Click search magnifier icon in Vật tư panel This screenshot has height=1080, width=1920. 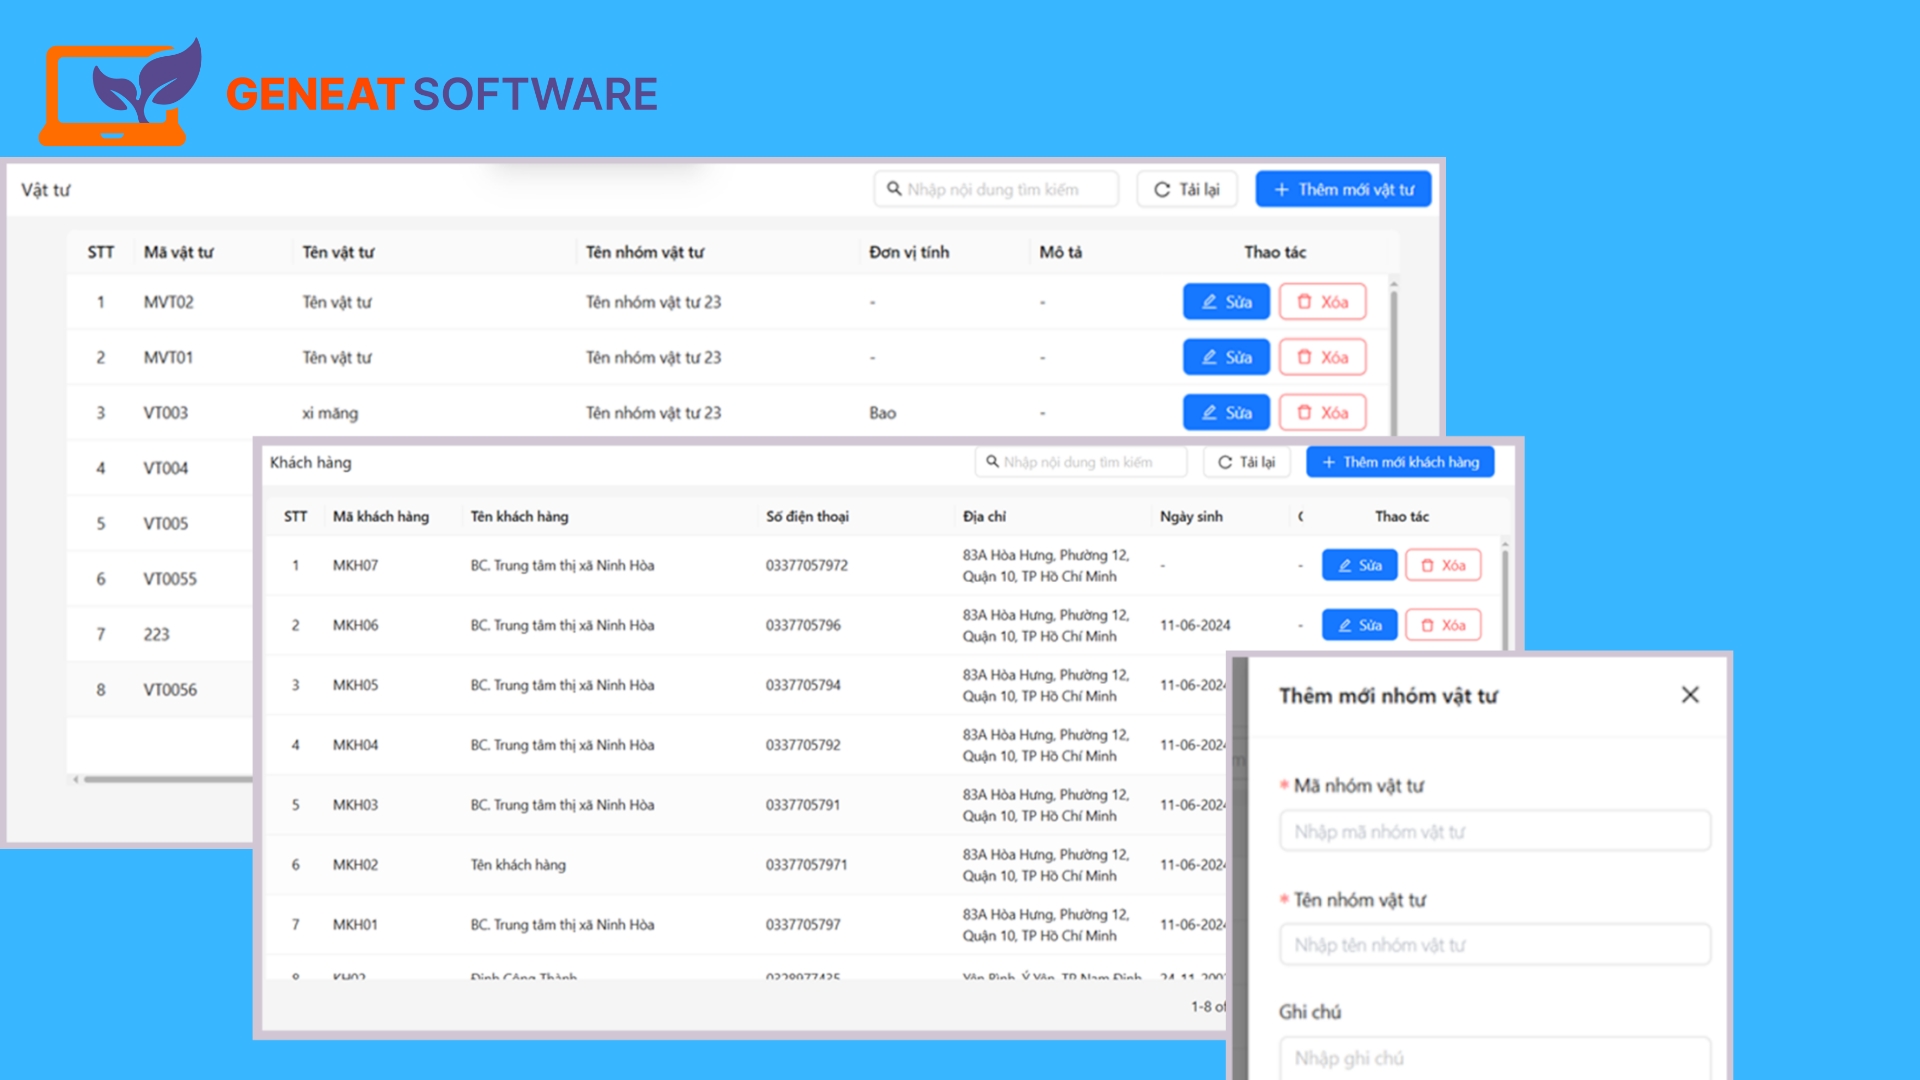click(x=894, y=188)
